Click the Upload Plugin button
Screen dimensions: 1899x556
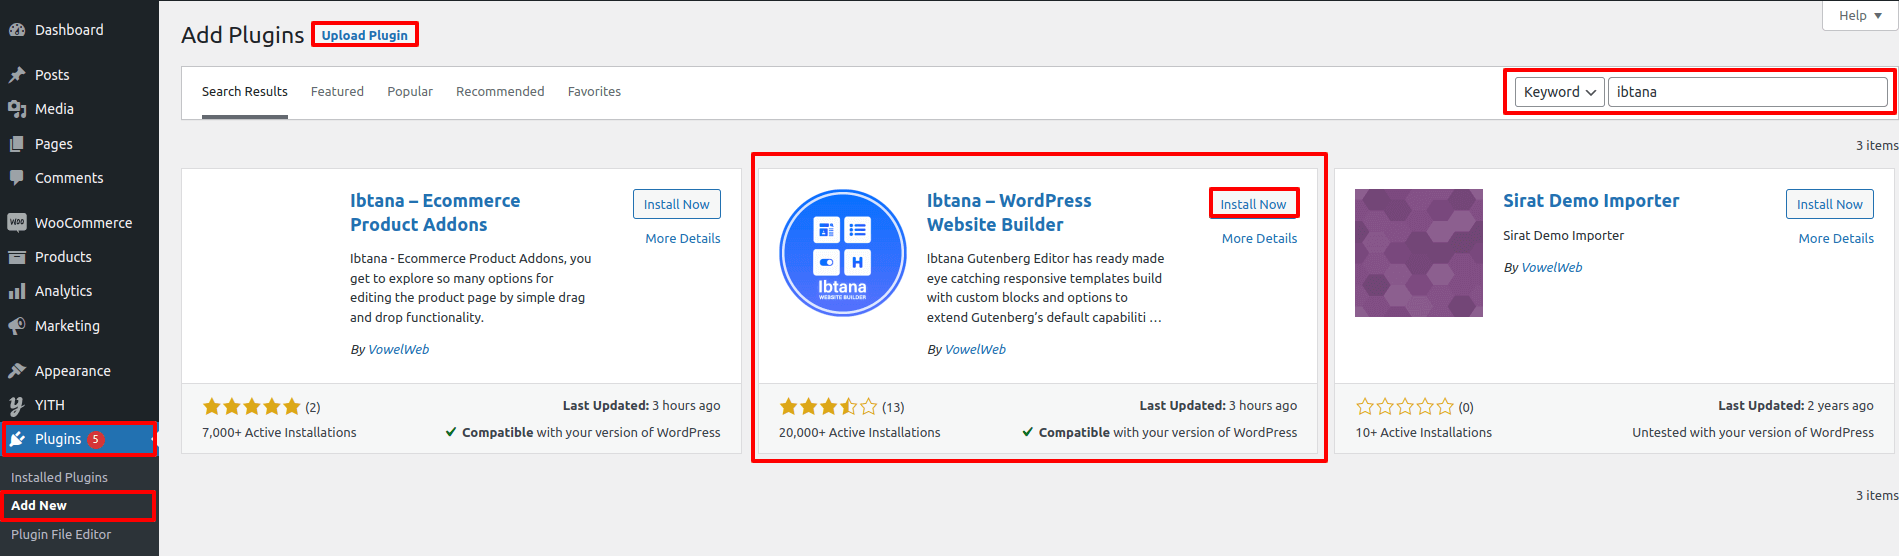coord(365,35)
